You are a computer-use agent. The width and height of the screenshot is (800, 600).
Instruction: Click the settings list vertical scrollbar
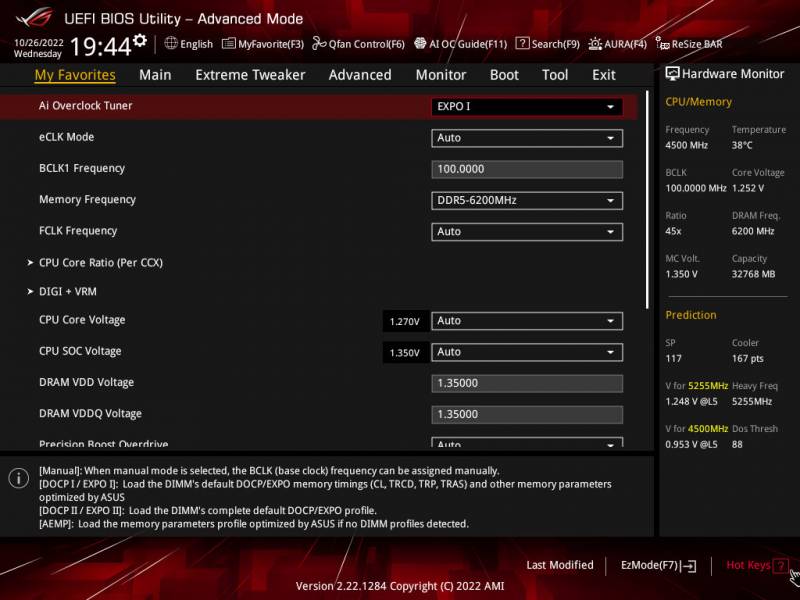click(647, 199)
